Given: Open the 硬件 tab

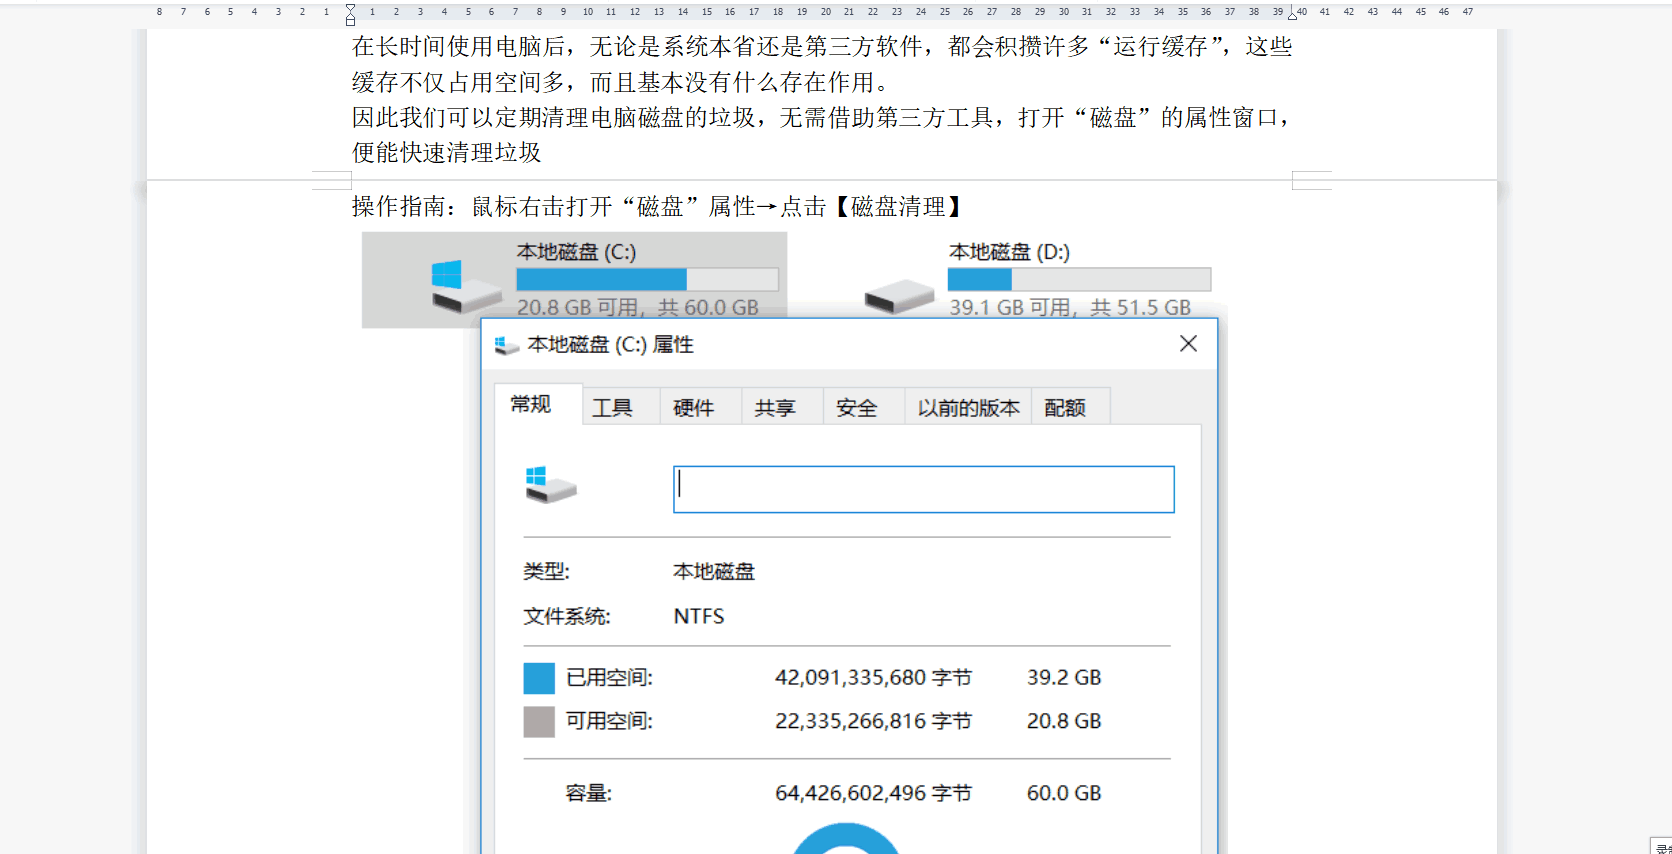Looking at the screenshot, I should (x=693, y=408).
